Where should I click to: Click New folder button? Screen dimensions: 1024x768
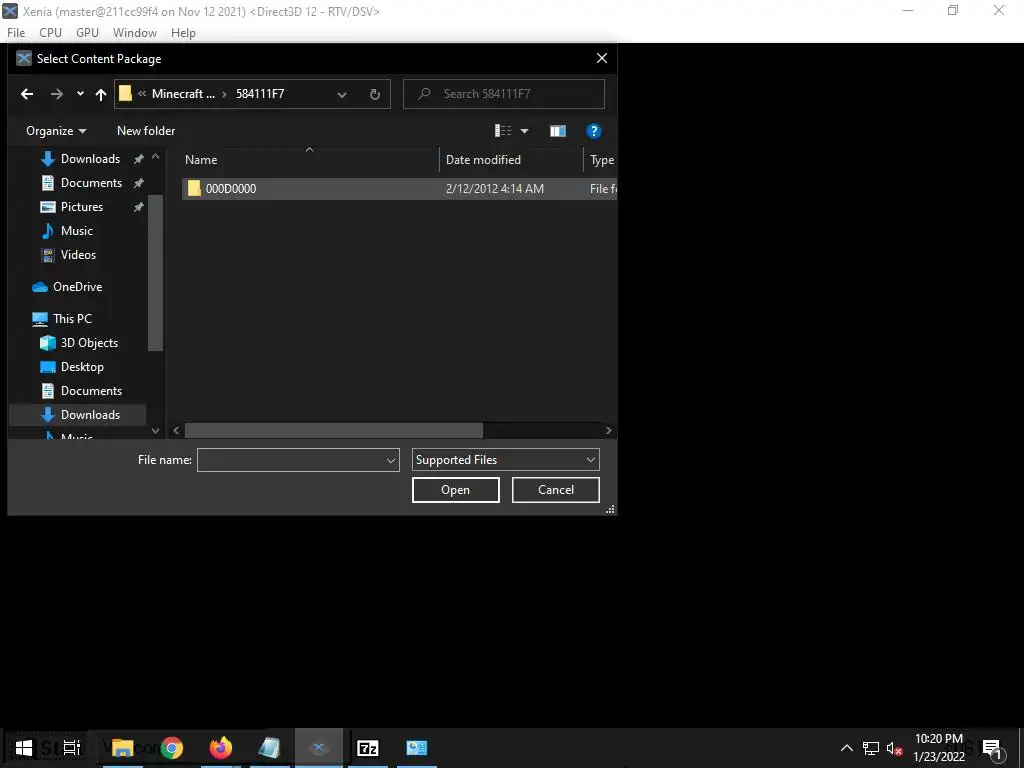pos(146,131)
